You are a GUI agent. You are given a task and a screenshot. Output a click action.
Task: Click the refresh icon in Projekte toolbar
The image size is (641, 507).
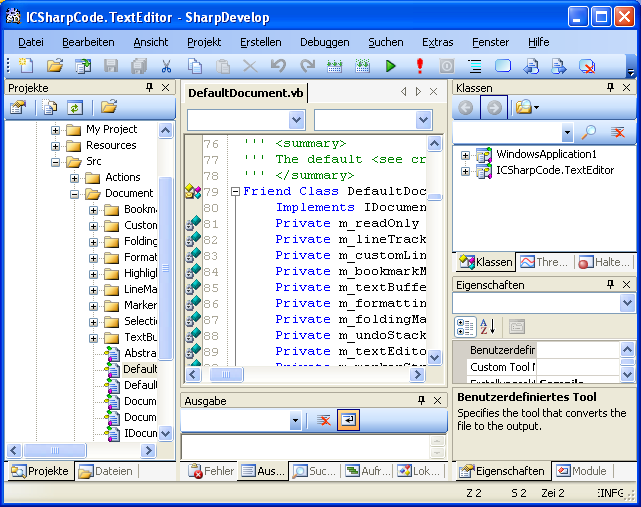click(x=75, y=108)
